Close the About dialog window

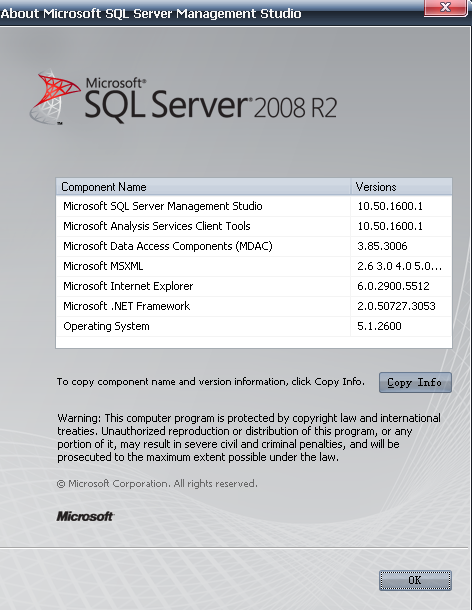pos(446,7)
